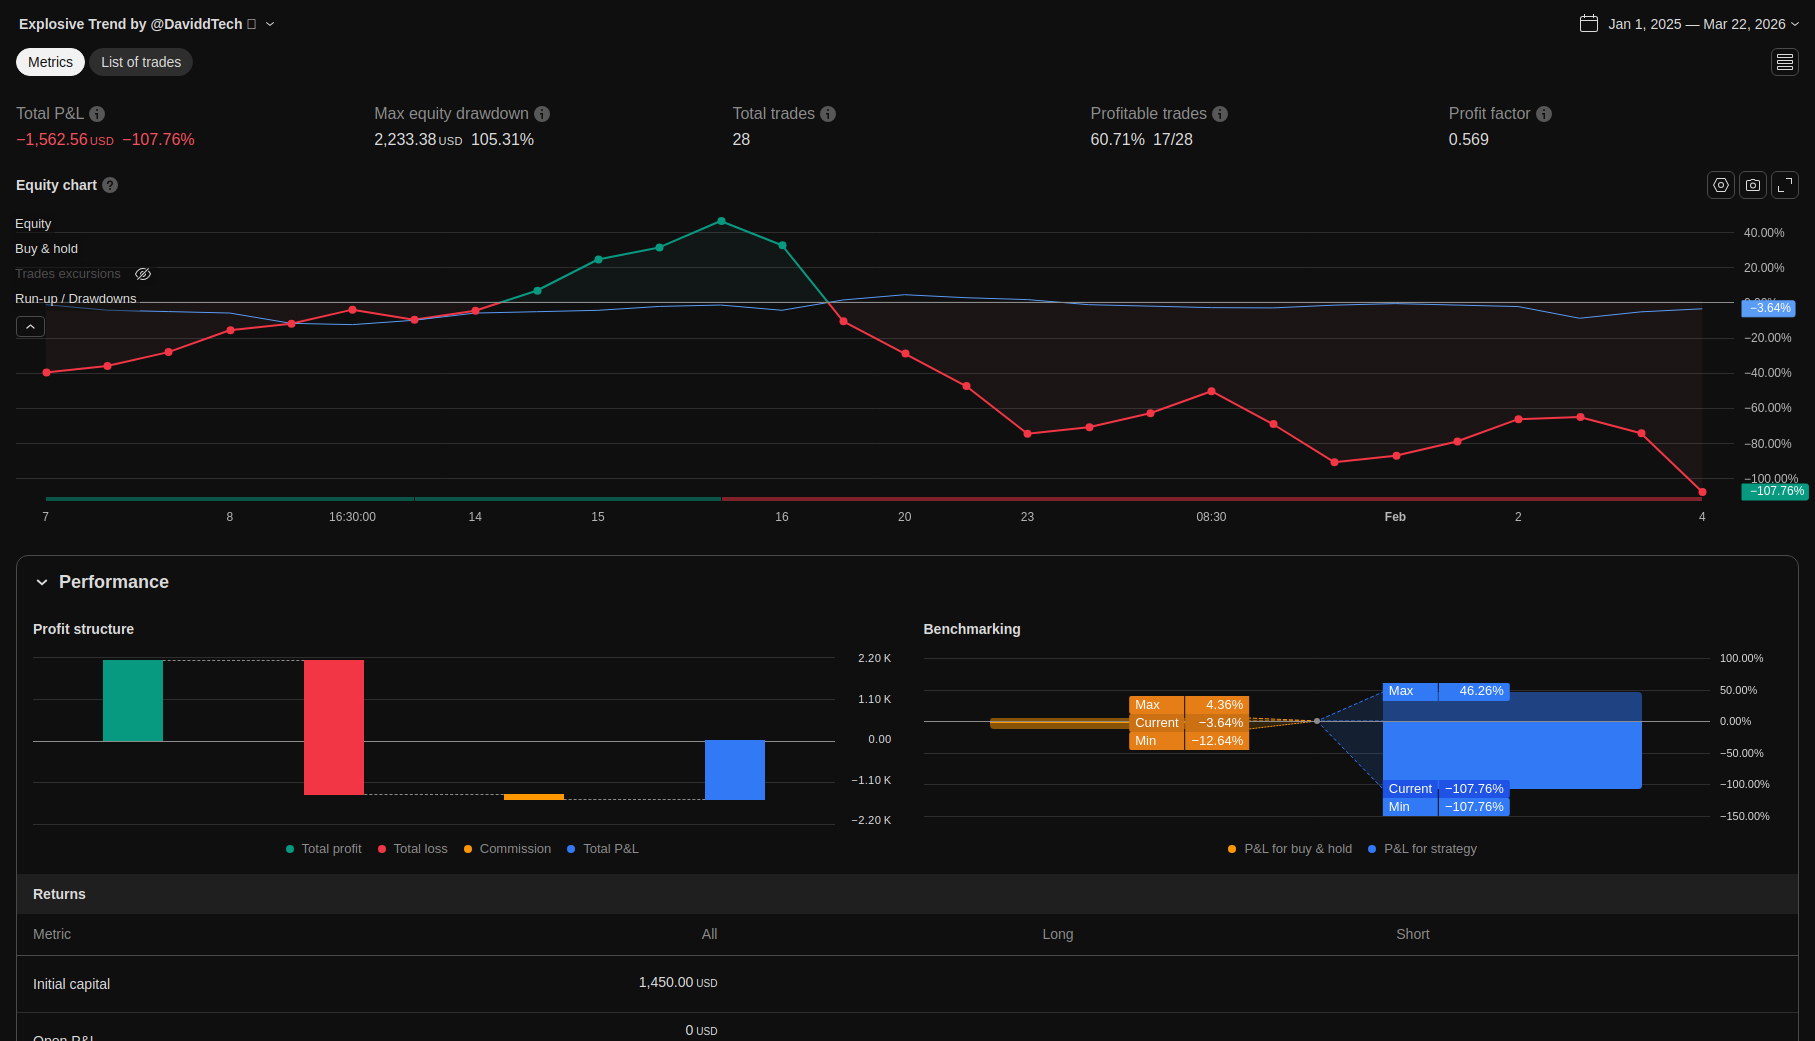Click the blue Total P&L bar
This screenshot has width=1815, height=1041.
735,770
